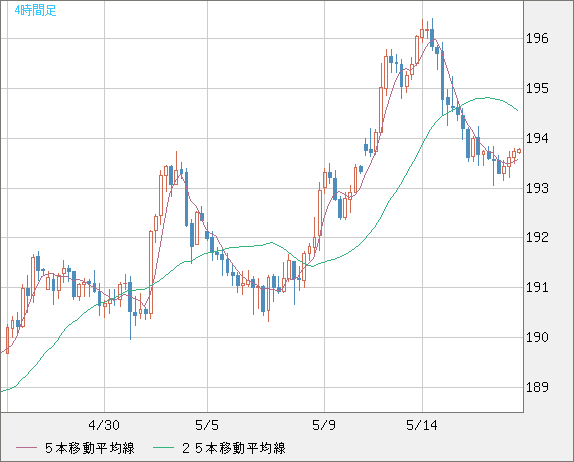Viewport: 574px width, 462px height.
Task: Click the 192 price axis label
Action: tap(537, 238)
